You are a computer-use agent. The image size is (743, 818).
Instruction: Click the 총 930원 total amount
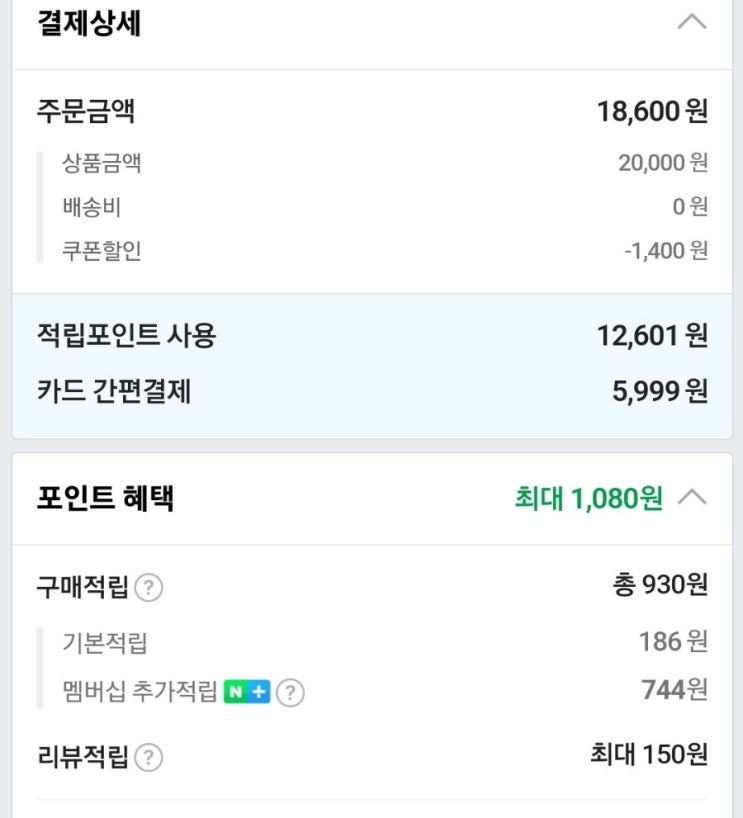pyautogui.click(x=660, y=585)
